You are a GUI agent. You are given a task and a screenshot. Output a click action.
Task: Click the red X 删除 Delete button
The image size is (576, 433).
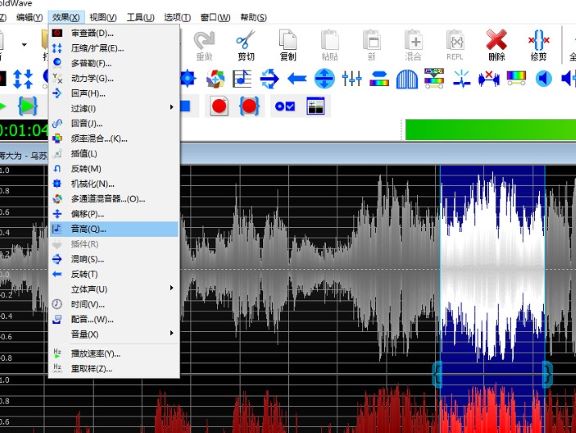coord(497,45)
